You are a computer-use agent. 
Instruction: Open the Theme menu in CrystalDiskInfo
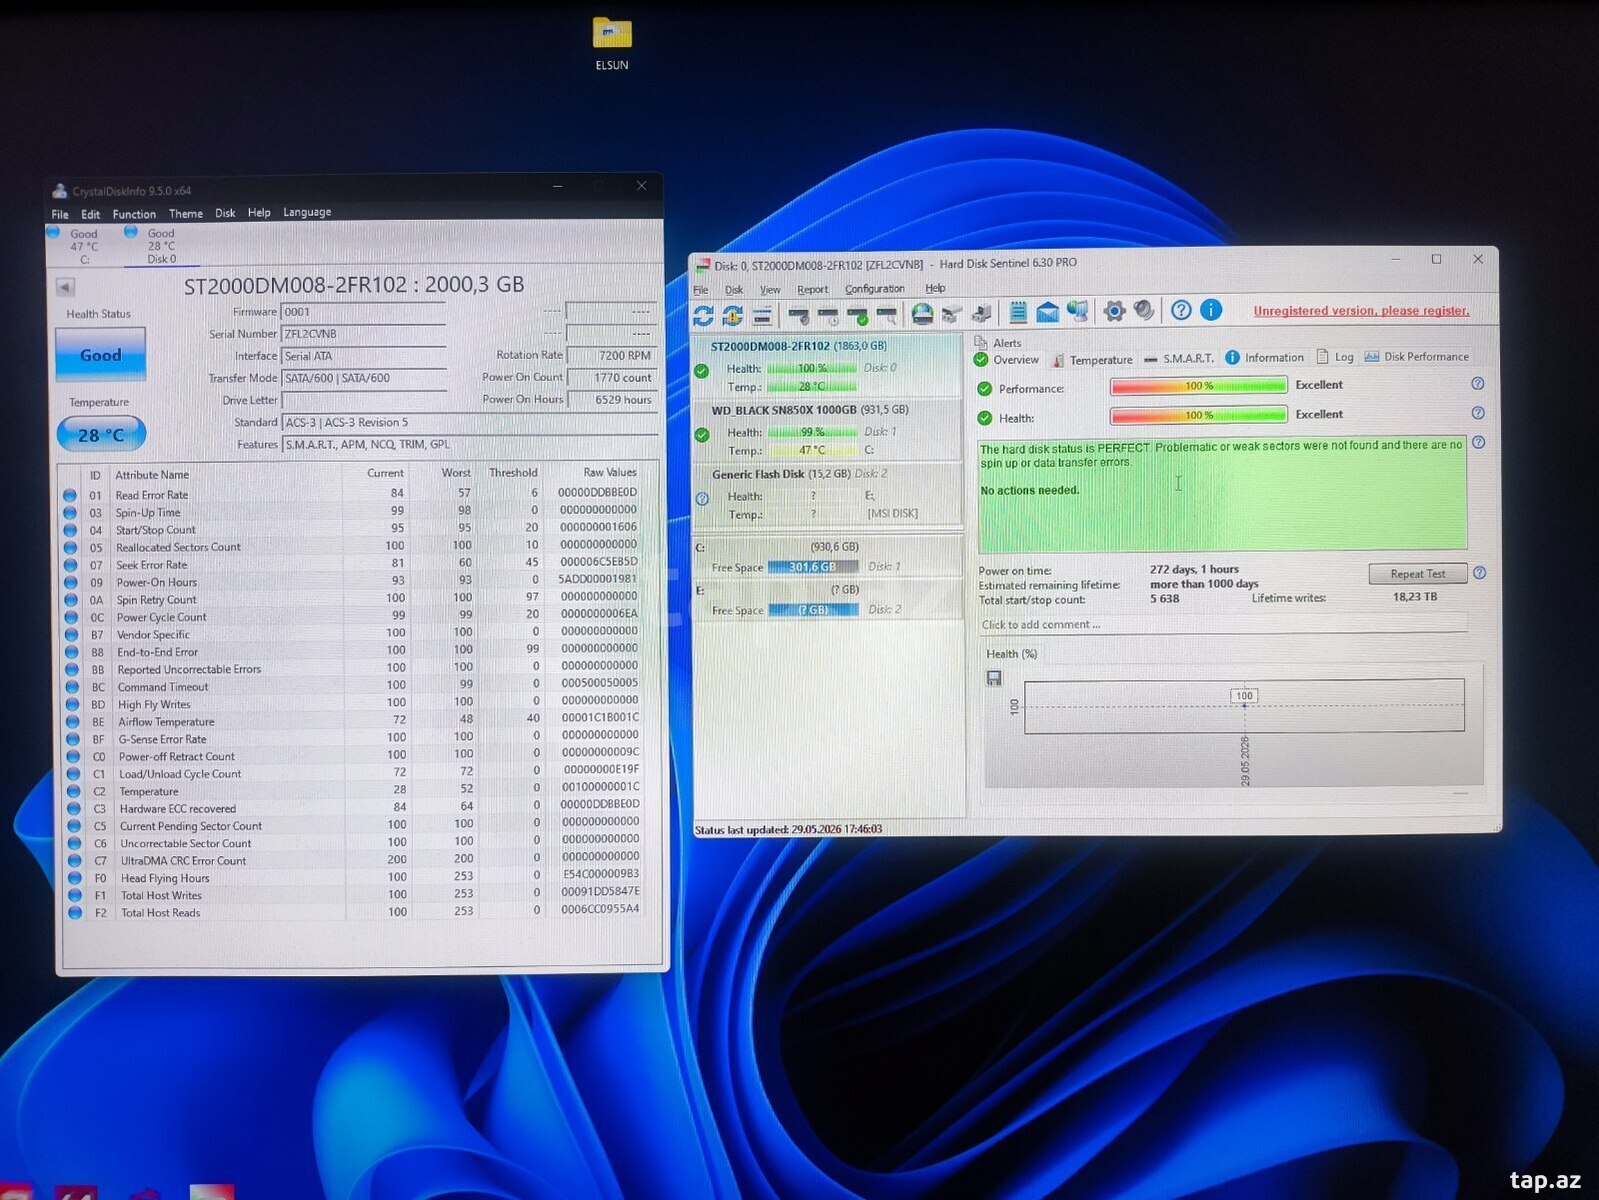click(x=186, y=213)
